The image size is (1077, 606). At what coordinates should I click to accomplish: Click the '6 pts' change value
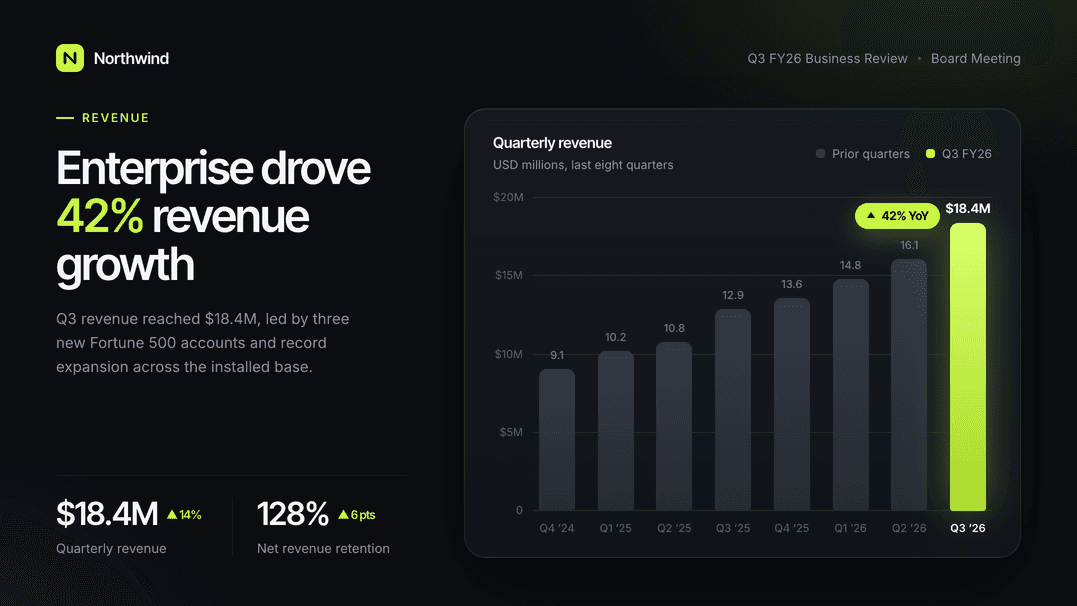coord(363,515)
